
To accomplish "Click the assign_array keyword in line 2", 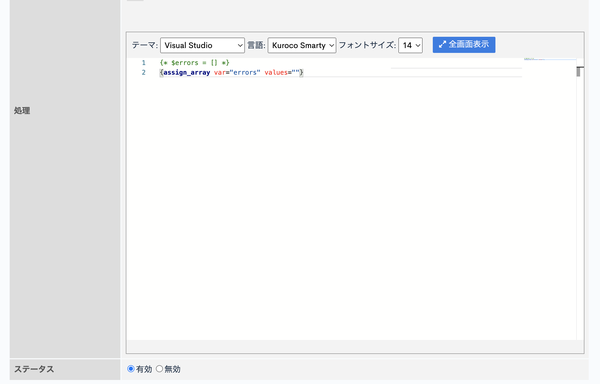I will pos(187,72).
